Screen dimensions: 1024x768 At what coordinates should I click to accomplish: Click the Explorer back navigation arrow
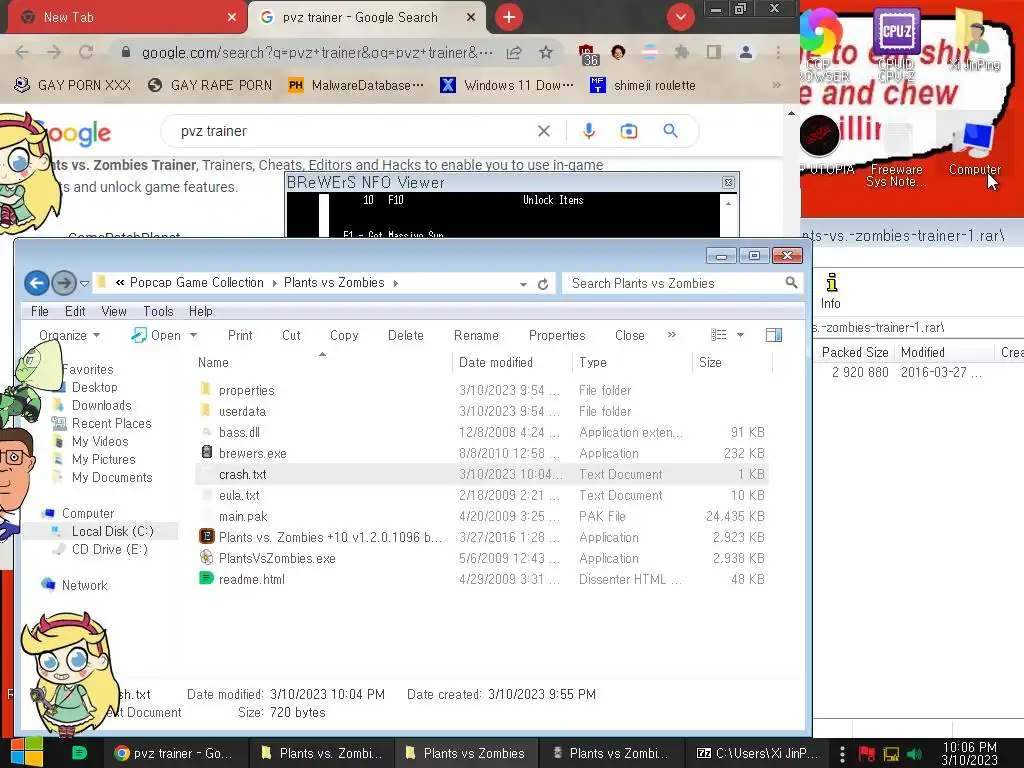pos(37,283)
